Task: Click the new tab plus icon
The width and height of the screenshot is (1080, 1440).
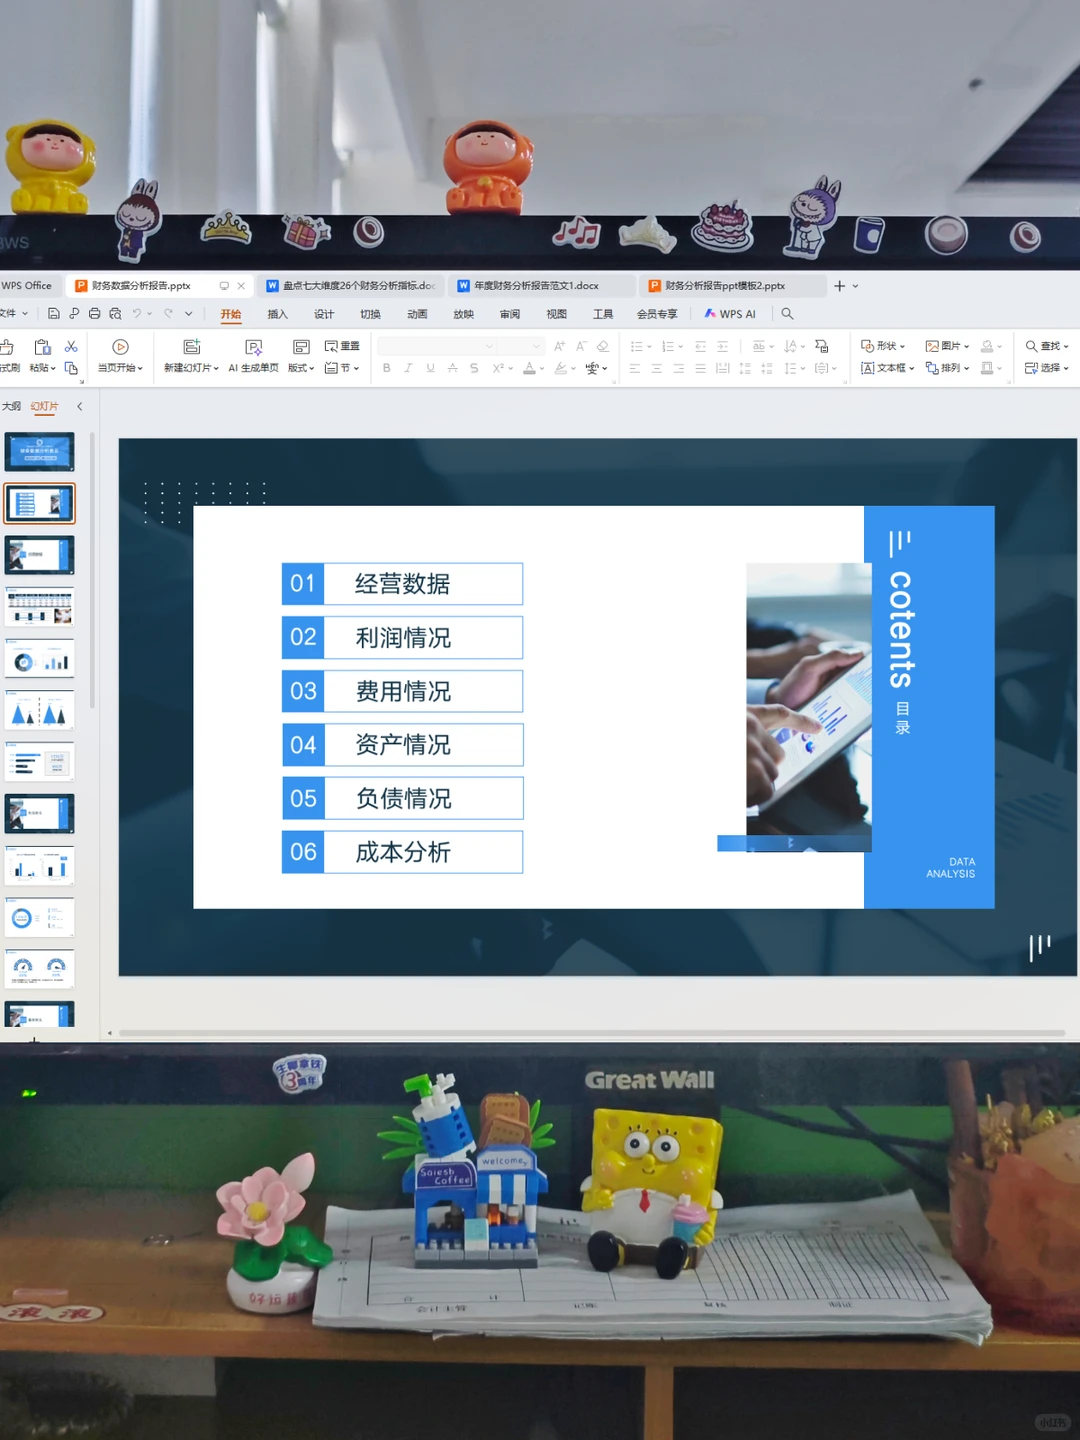Action: [839, 286]
